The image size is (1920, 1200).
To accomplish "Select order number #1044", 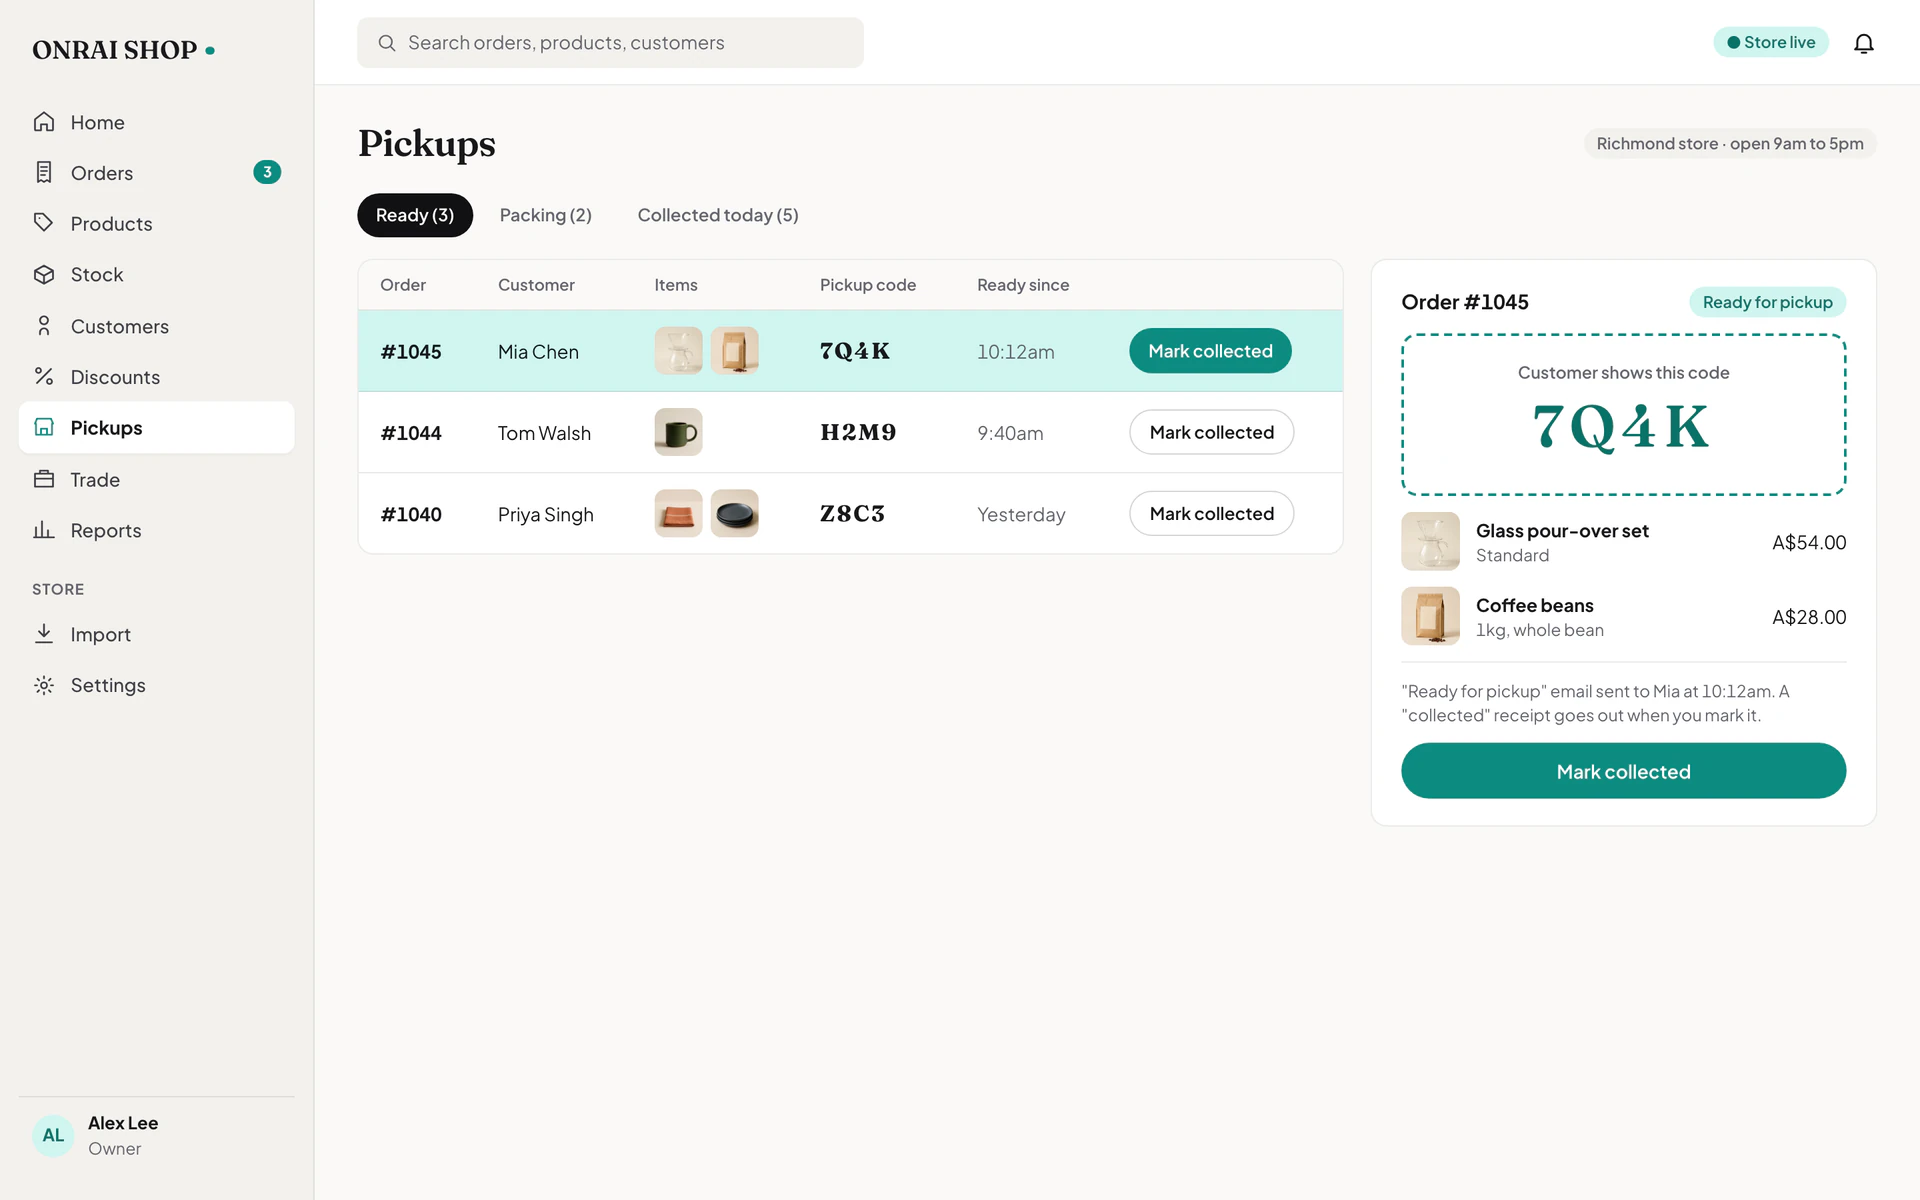I will [x=411, y=433].
